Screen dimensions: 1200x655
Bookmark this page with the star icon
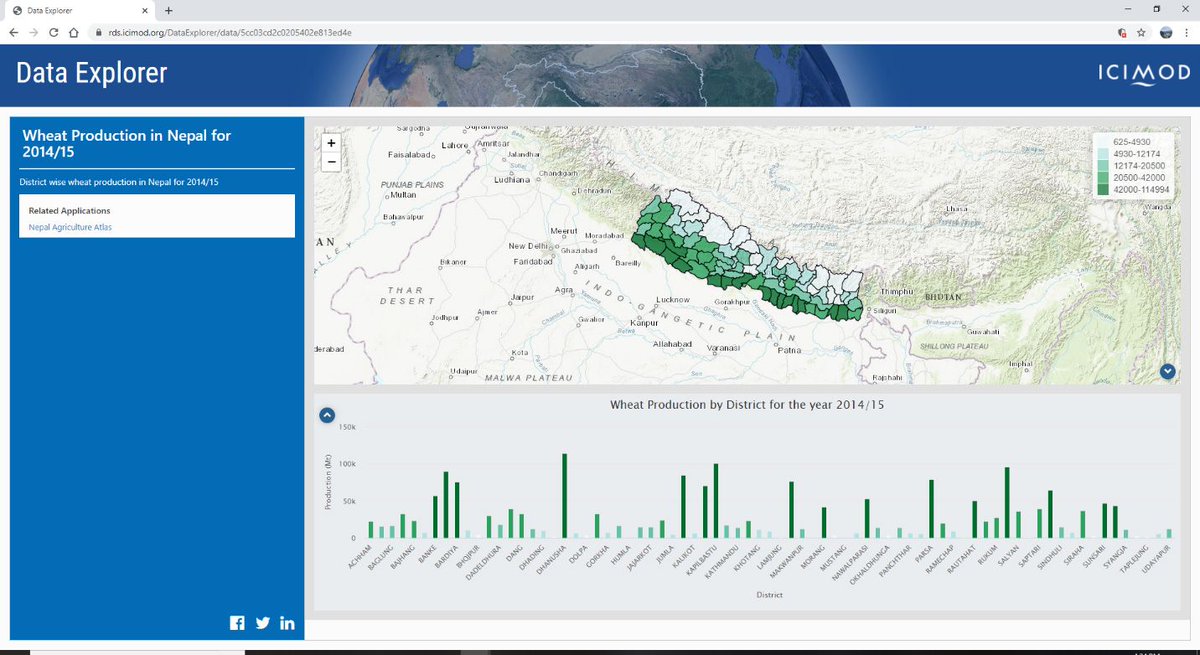(1140, 32)
